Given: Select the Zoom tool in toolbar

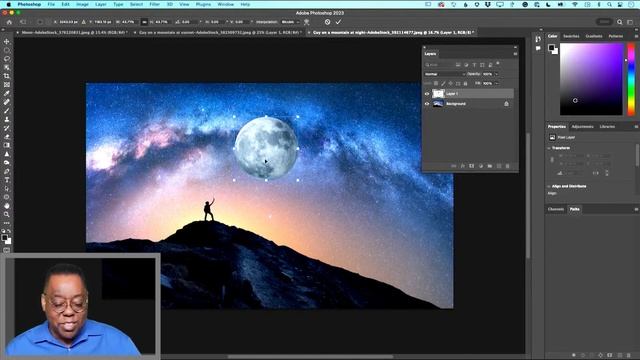Looking at the screenshot, I should pos(7,214).
